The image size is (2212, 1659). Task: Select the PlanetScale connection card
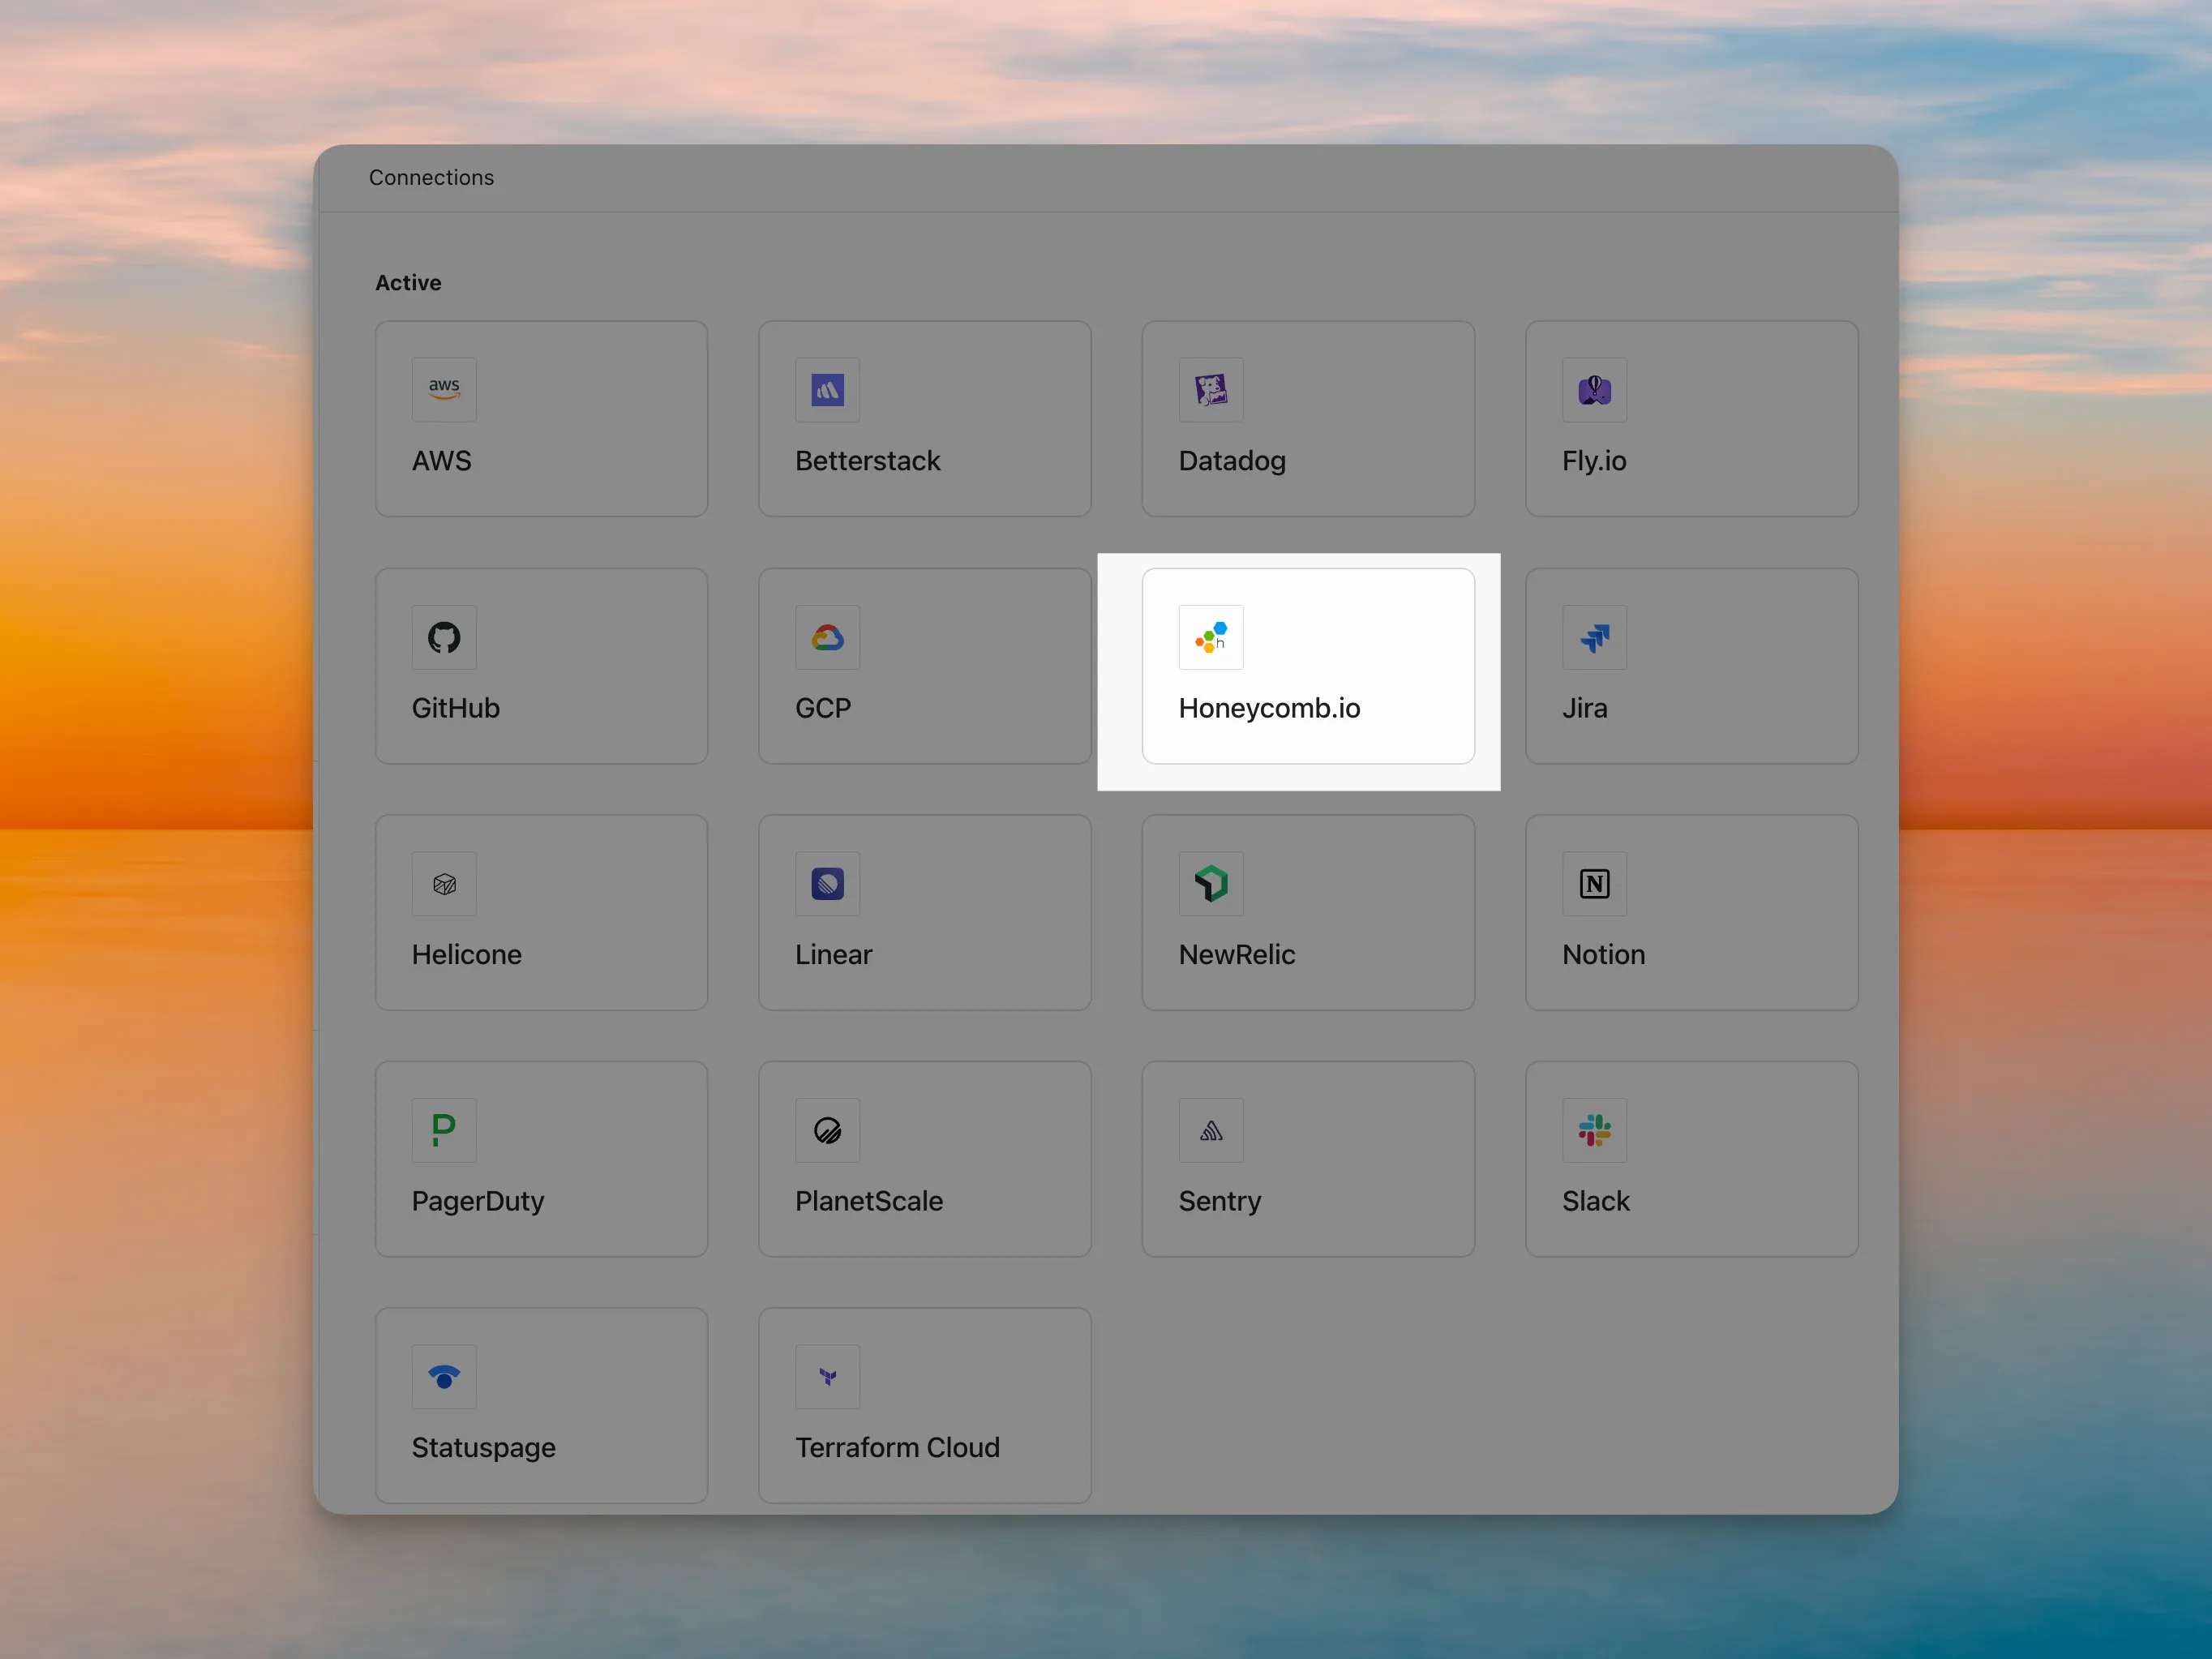coord(924,1159)
